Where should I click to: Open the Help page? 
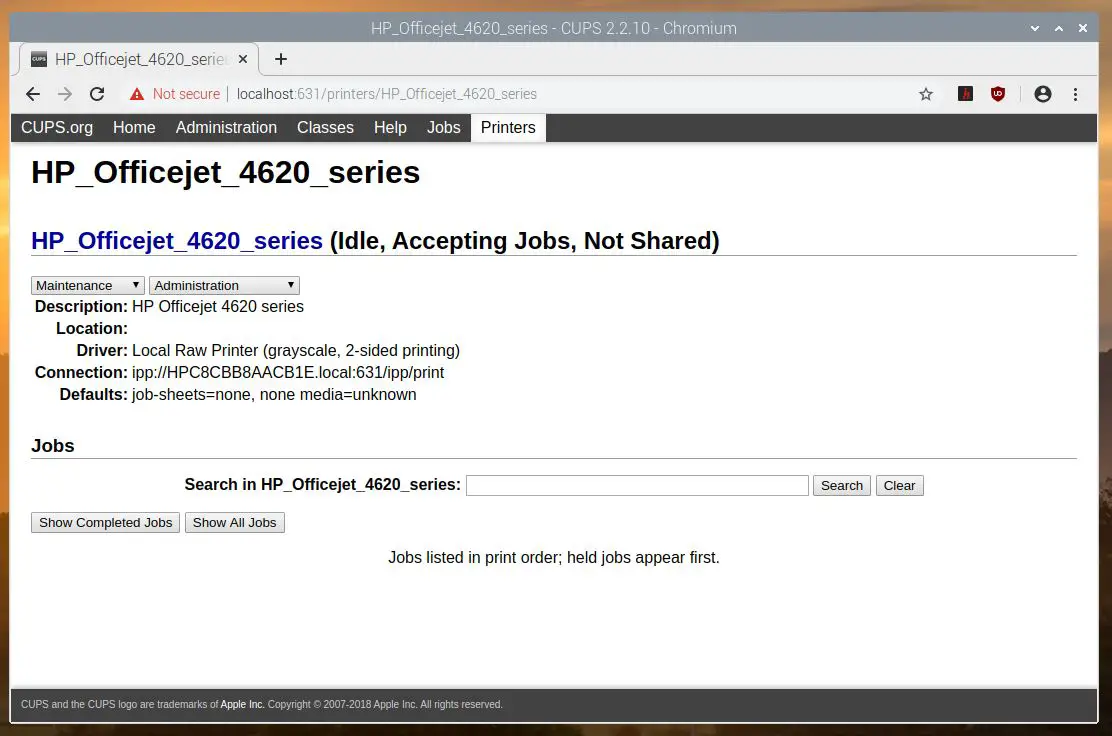390,128
